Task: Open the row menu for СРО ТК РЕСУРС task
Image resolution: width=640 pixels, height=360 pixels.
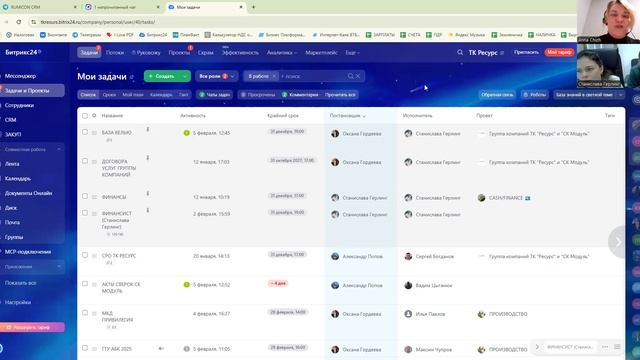Action: [94, 256]
